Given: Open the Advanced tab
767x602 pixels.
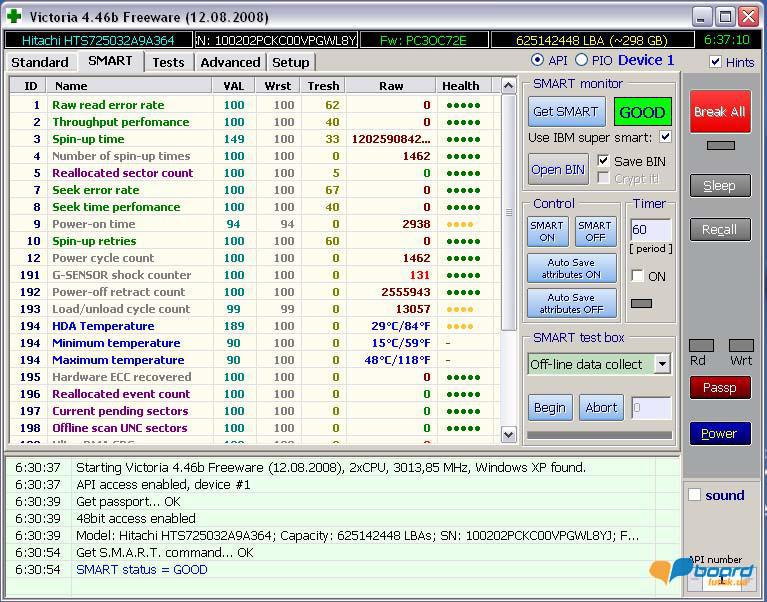Looking at the screenshot, I should pos(230,62).
